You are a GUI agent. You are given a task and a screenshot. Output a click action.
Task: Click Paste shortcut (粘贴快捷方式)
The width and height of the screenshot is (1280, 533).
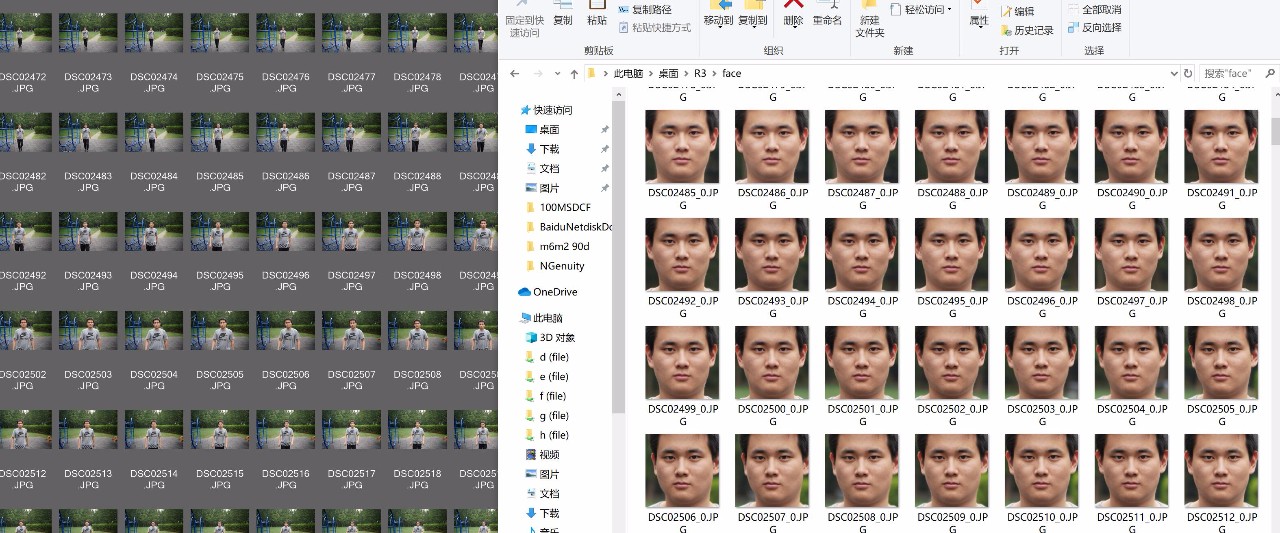[x=655, y=28]
